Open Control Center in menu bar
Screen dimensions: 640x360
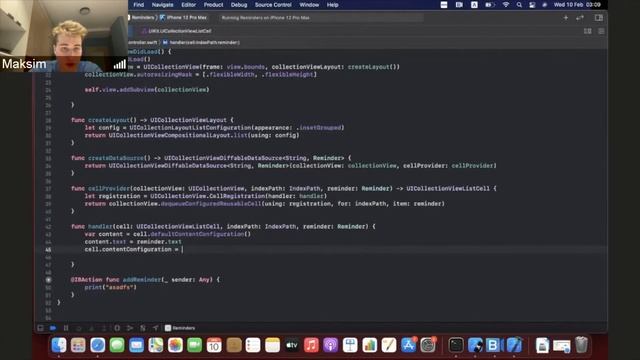(x=532, y=5)
